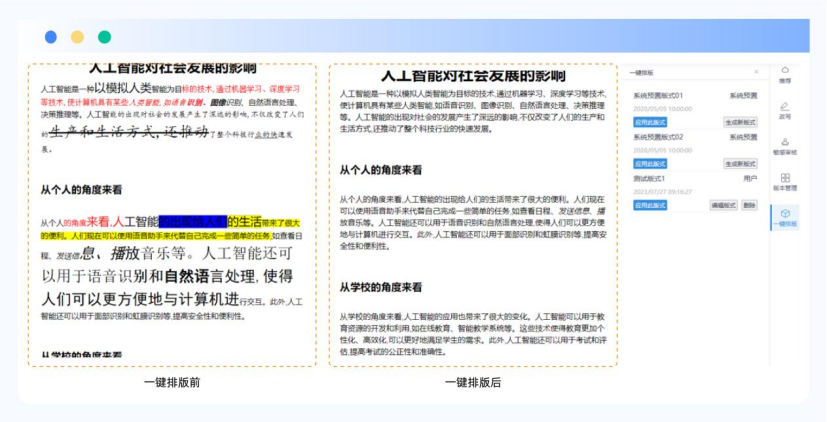
Task: Generate new template from 系统预置板式01
Action: point(740,122)
